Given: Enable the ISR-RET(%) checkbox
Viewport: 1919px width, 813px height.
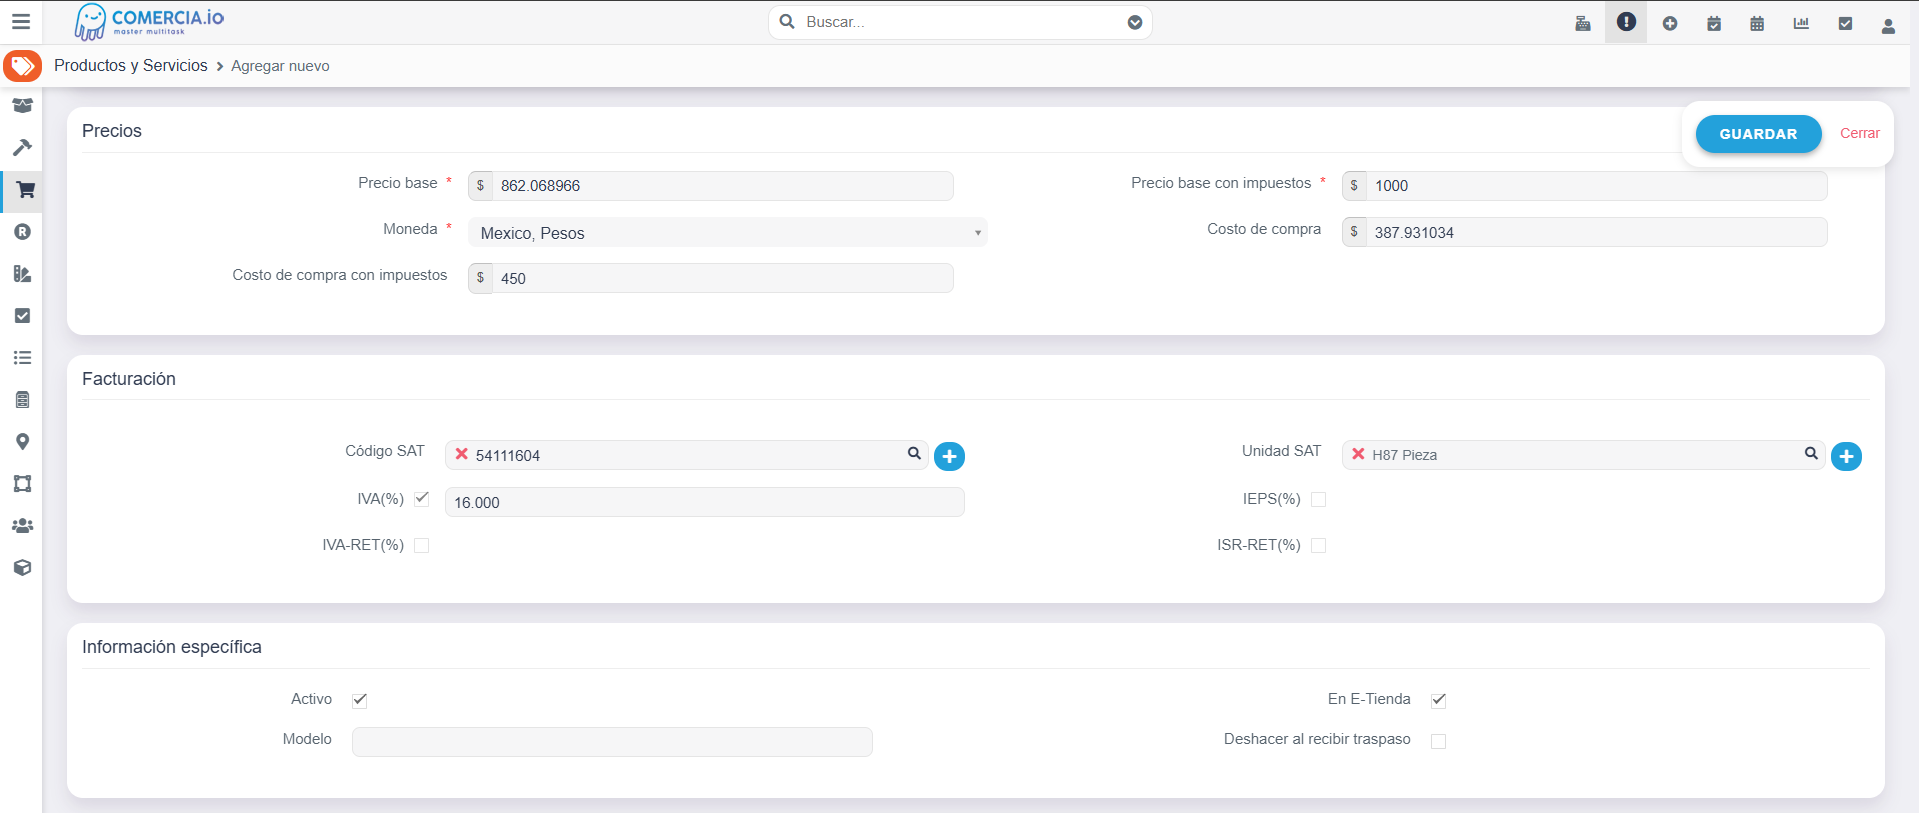Looking at the screenshot, I should pos(1318,545).
